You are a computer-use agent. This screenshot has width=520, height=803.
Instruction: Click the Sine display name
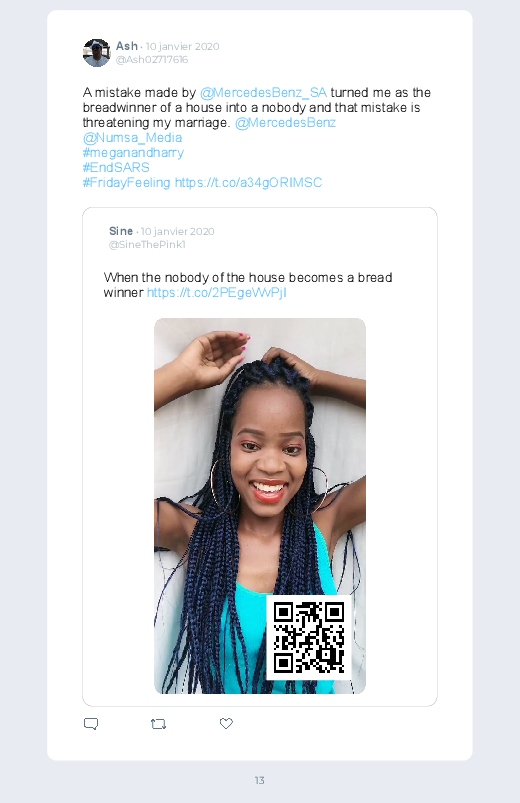click(121, 231)
